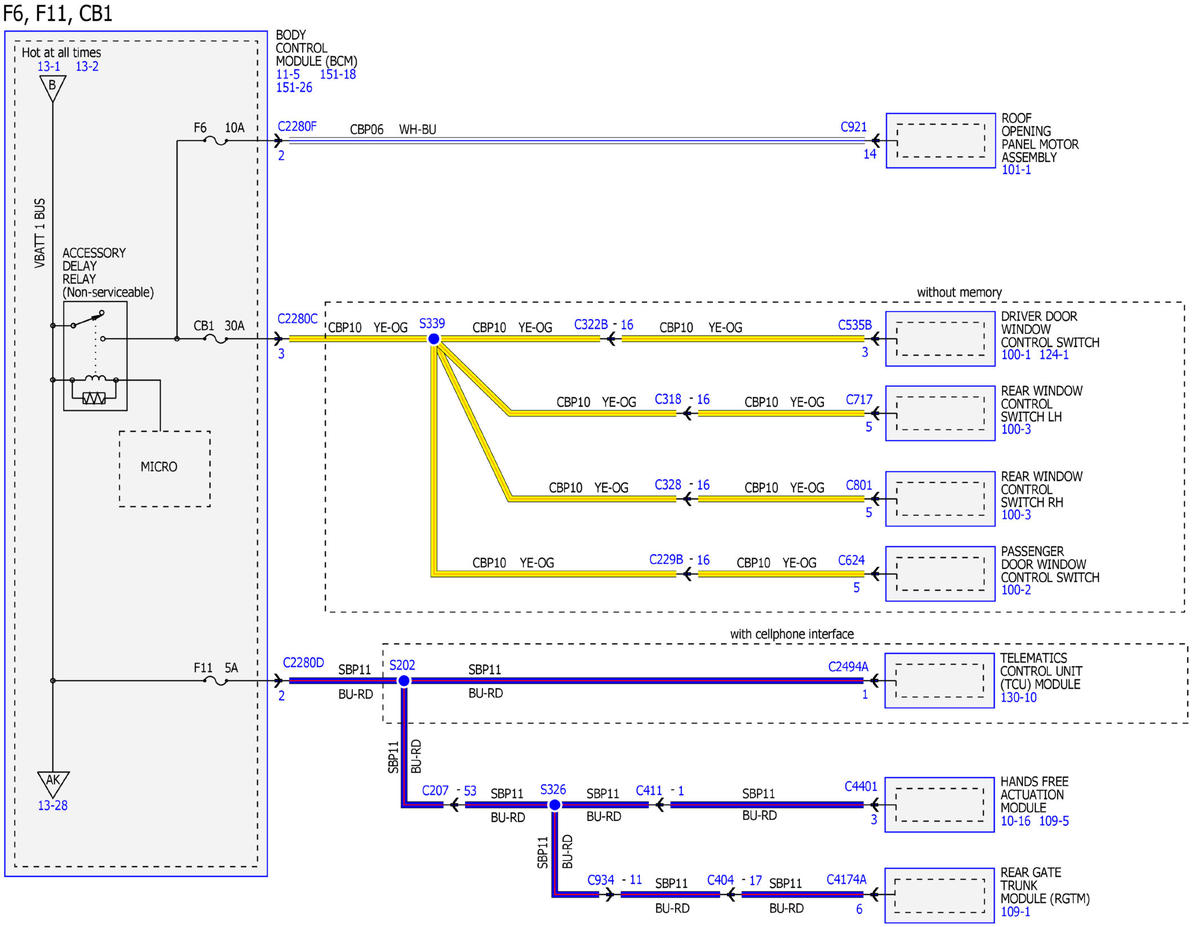Select inline connector C404

721,880
